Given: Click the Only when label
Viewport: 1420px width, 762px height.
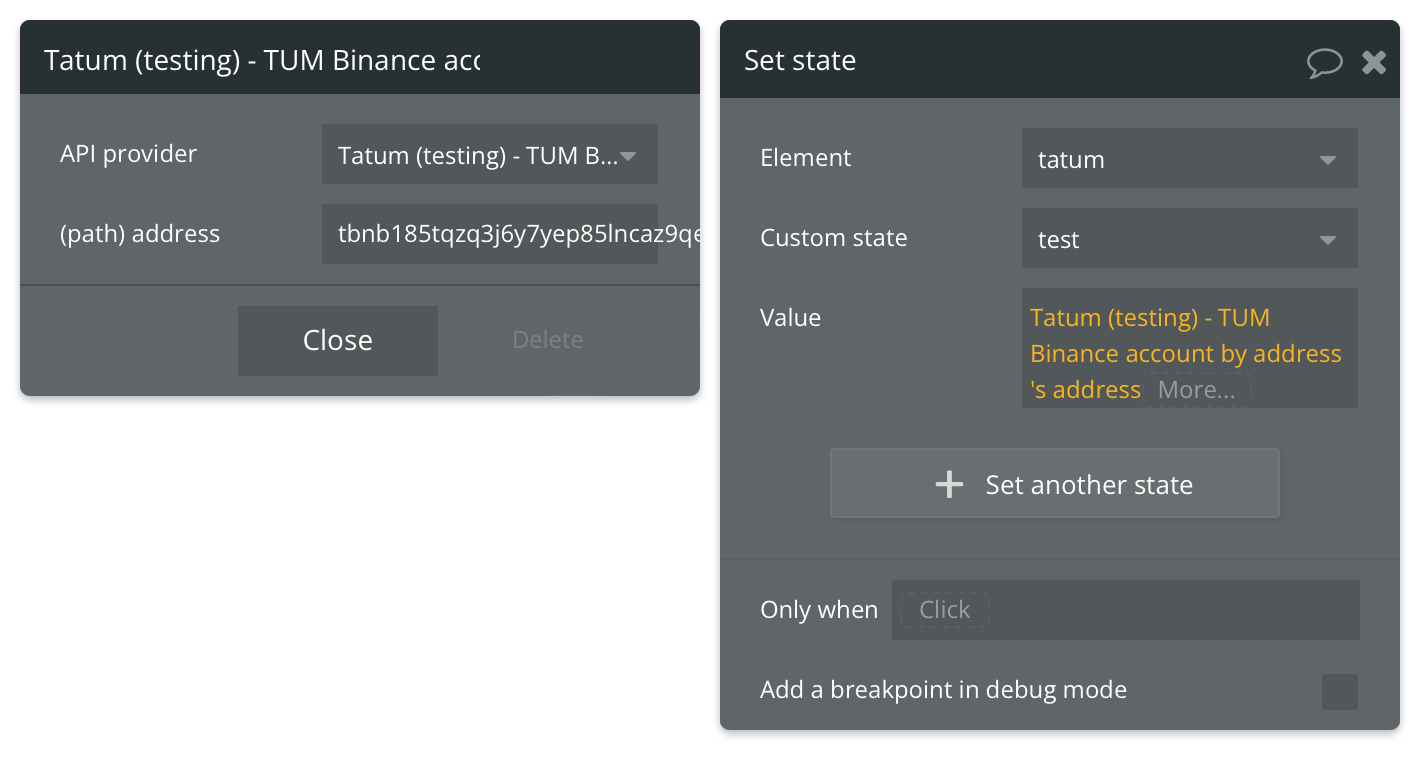Looking at the screenshot, I should (x=819, y=609).
